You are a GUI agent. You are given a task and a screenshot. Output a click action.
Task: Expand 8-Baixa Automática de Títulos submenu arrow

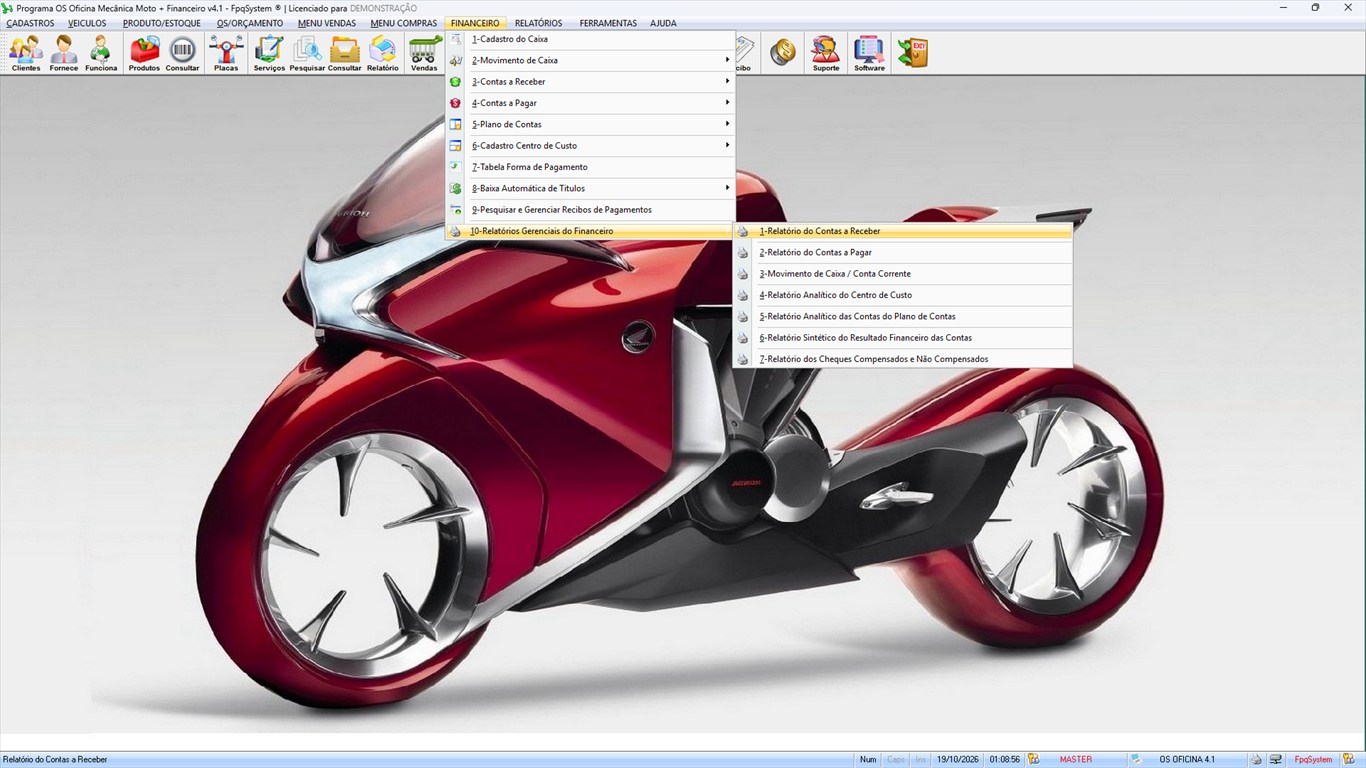(x=727, y=188)
